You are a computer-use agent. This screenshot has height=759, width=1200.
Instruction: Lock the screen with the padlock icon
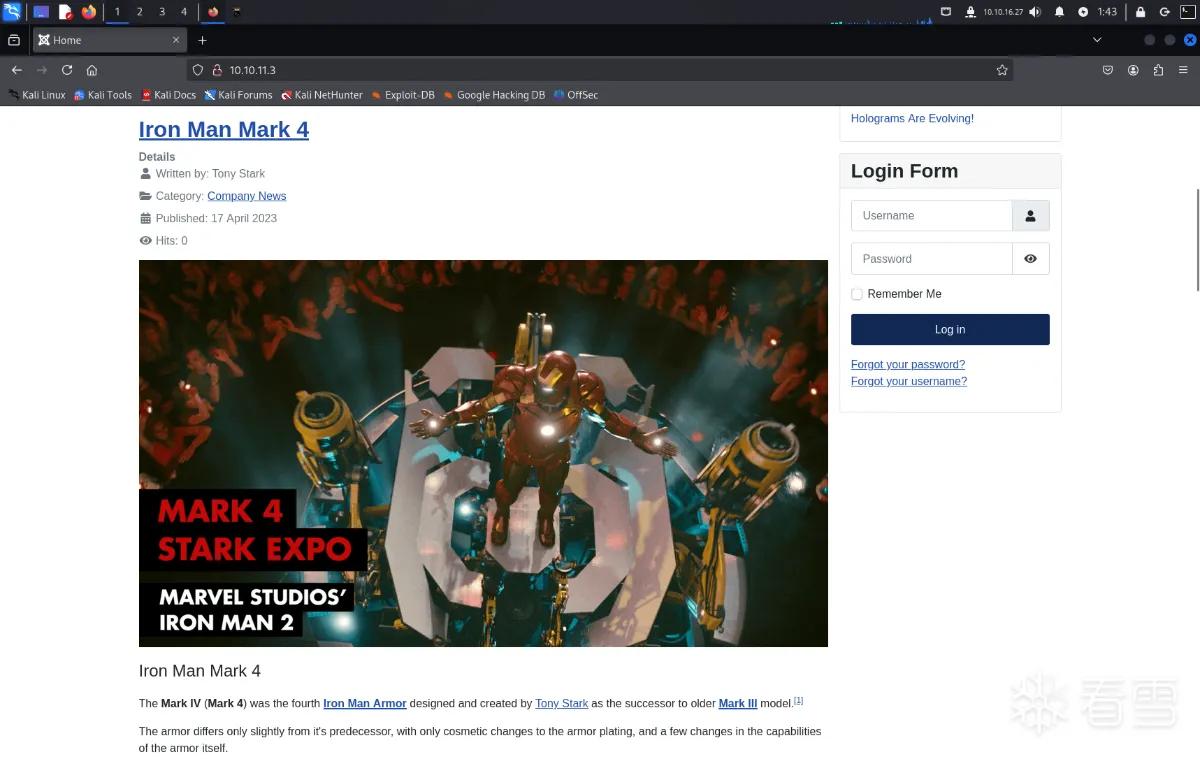click(1139, 12)
